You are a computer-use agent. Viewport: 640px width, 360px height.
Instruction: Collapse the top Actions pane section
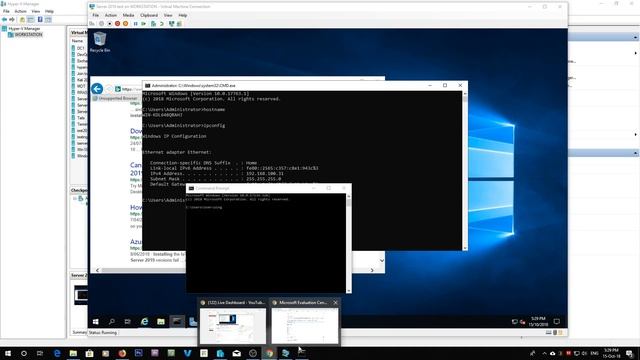(636, 37)
